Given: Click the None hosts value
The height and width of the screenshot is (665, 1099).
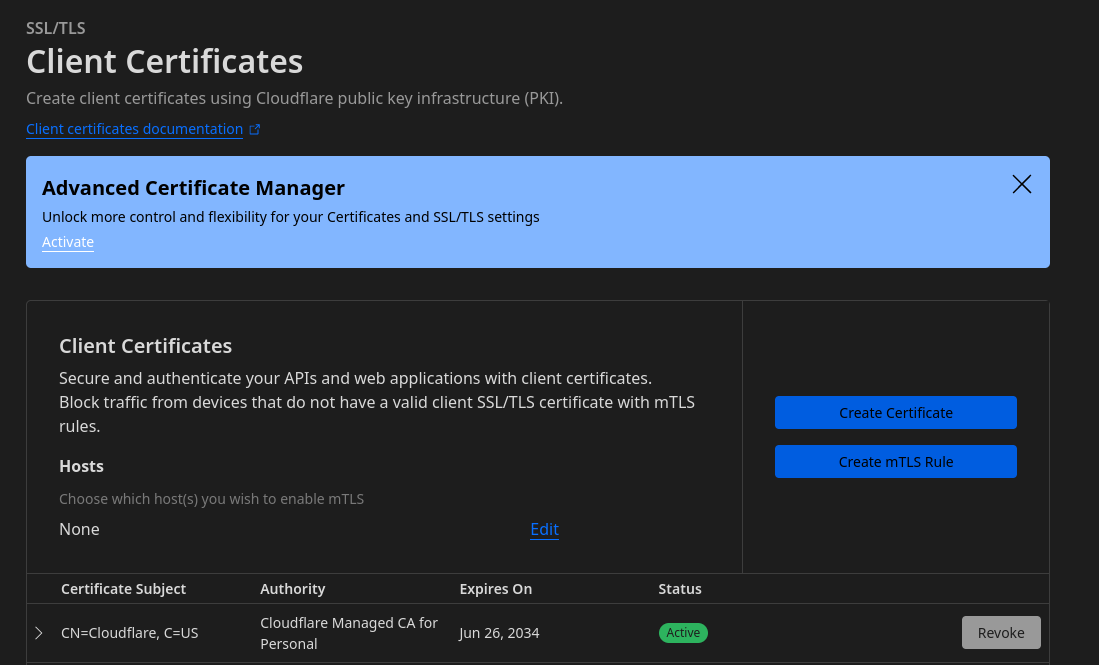Looking at the screenshot, I should [79, 529].
